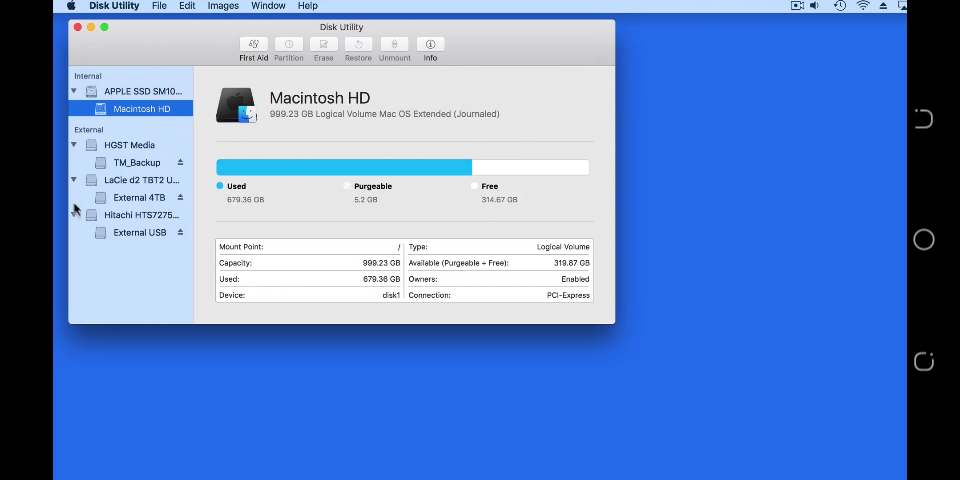960x480 pixels.
Task: Click the Erase toolbar icon
Action: click(323, 45)
